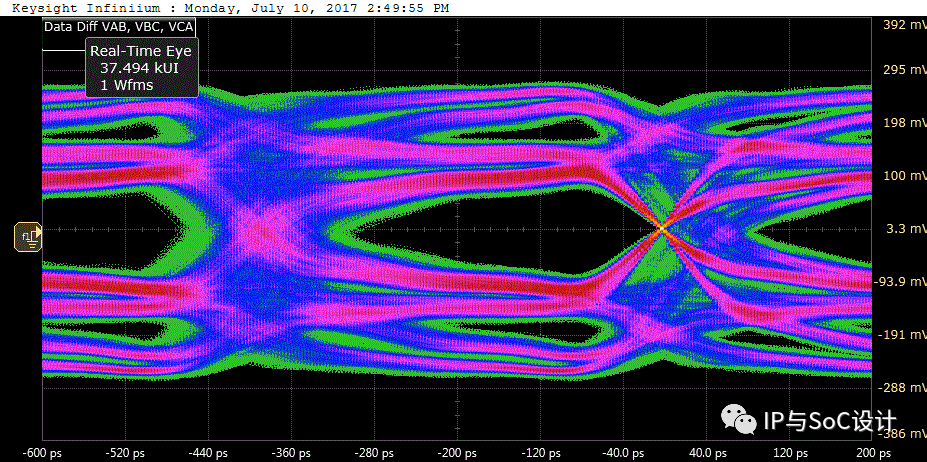This screenshot has width=927, height=462.
Task: Click the bright eye crossing point
Action: (662, 227)
